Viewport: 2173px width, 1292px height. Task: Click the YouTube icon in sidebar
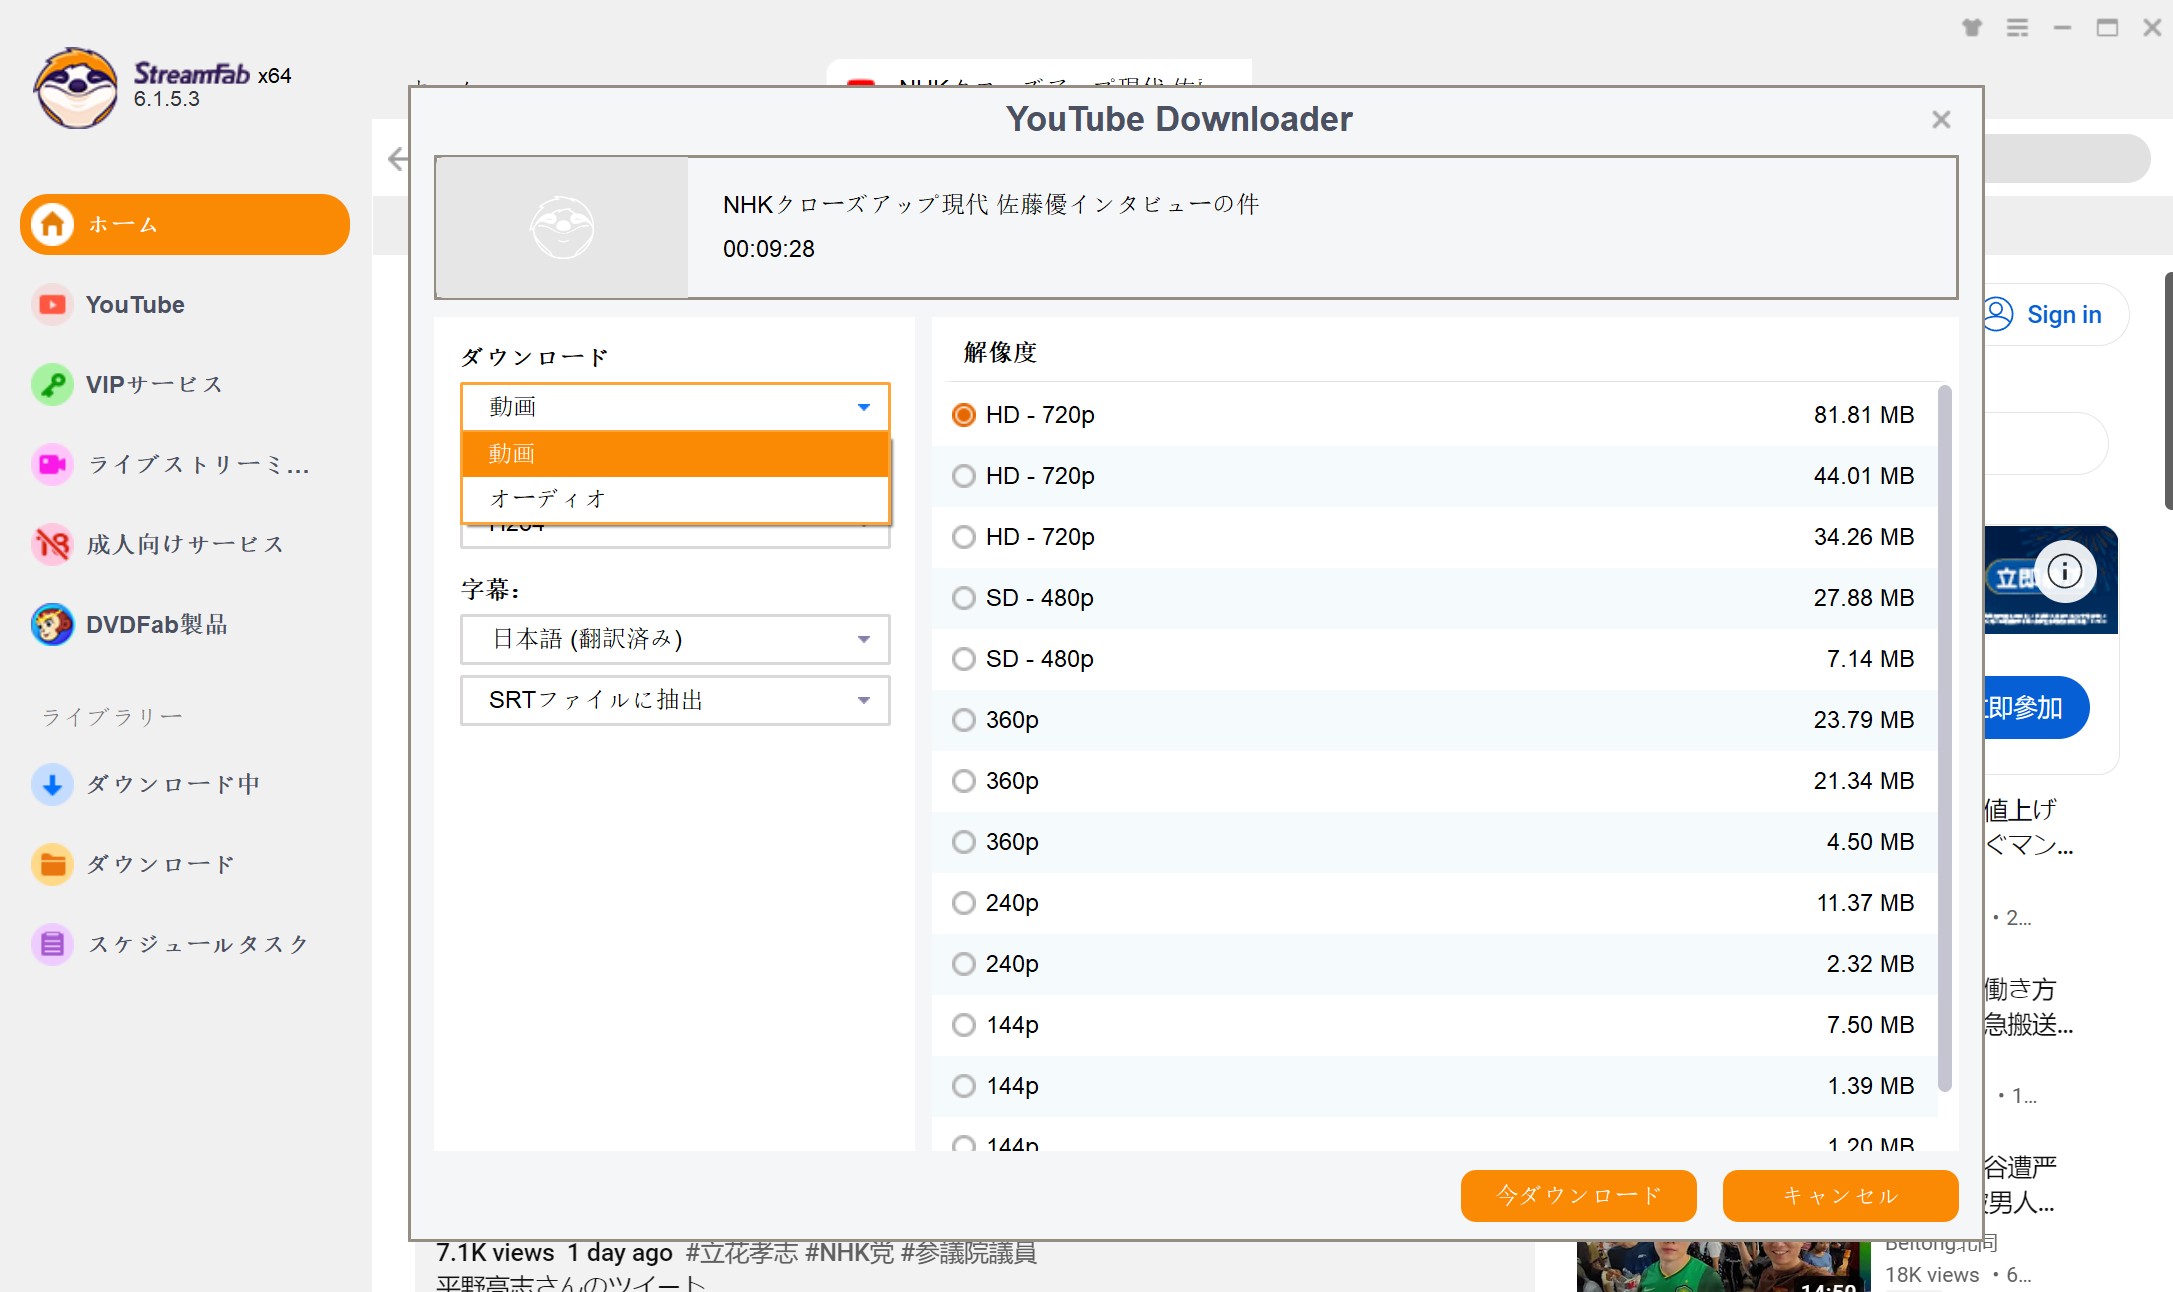53,304
